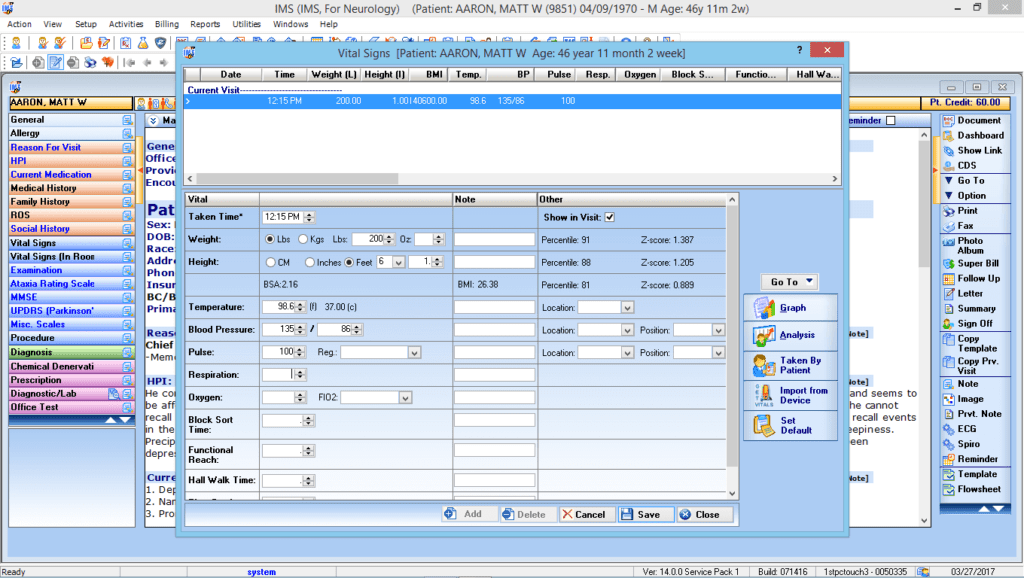The image size is (1024, 578).
Task: Click the Graph icon button
Action: pos(763,308)
